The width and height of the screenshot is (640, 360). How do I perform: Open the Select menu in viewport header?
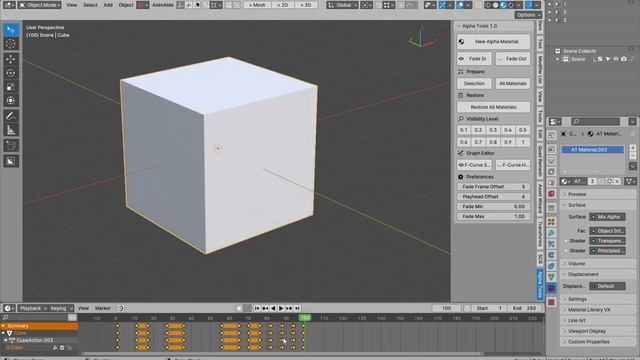point(90,5)
